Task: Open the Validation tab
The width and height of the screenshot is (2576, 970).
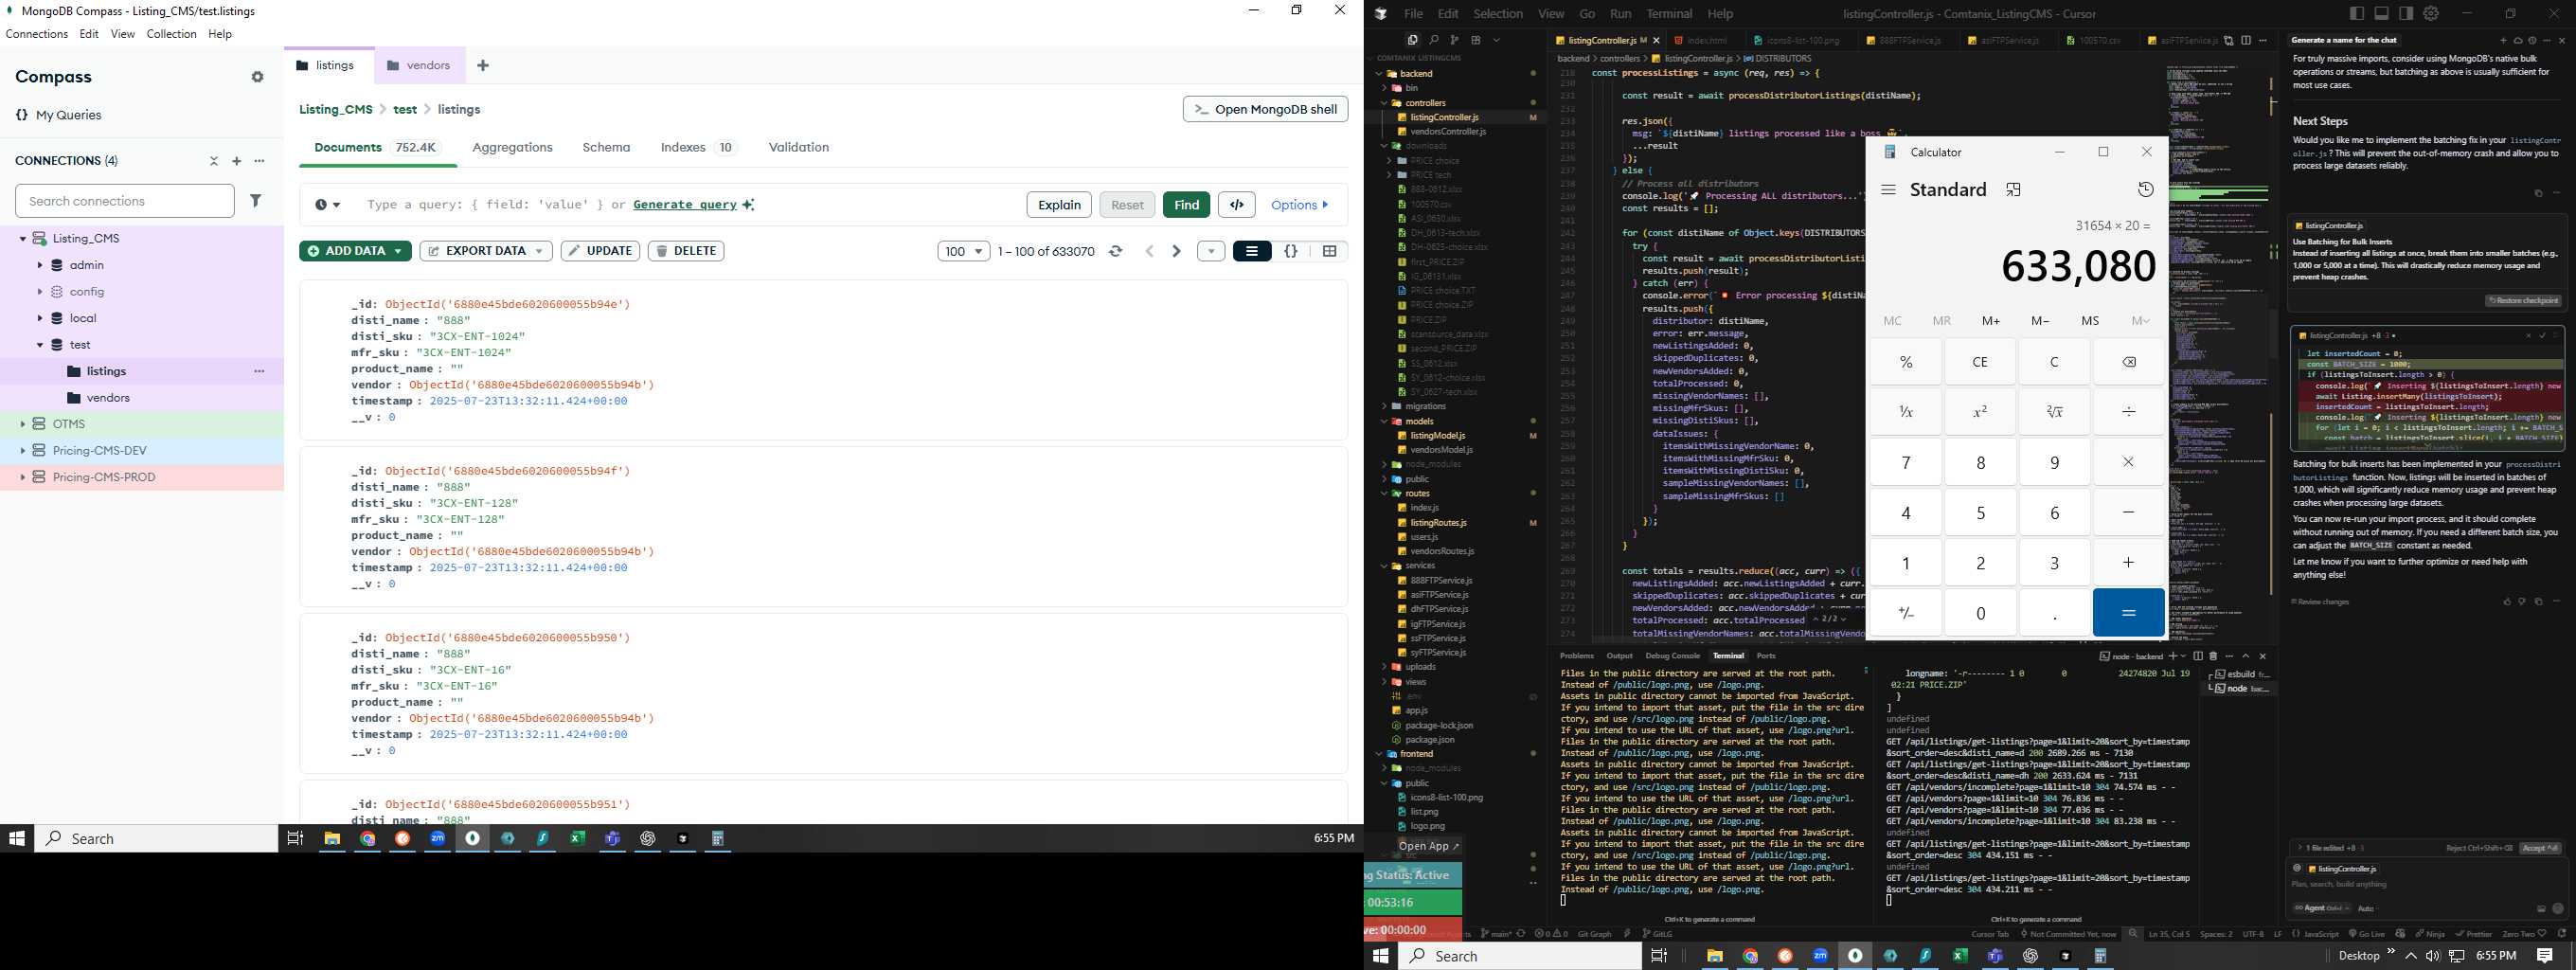Action: pyautogui.click(x=798, y=147)
